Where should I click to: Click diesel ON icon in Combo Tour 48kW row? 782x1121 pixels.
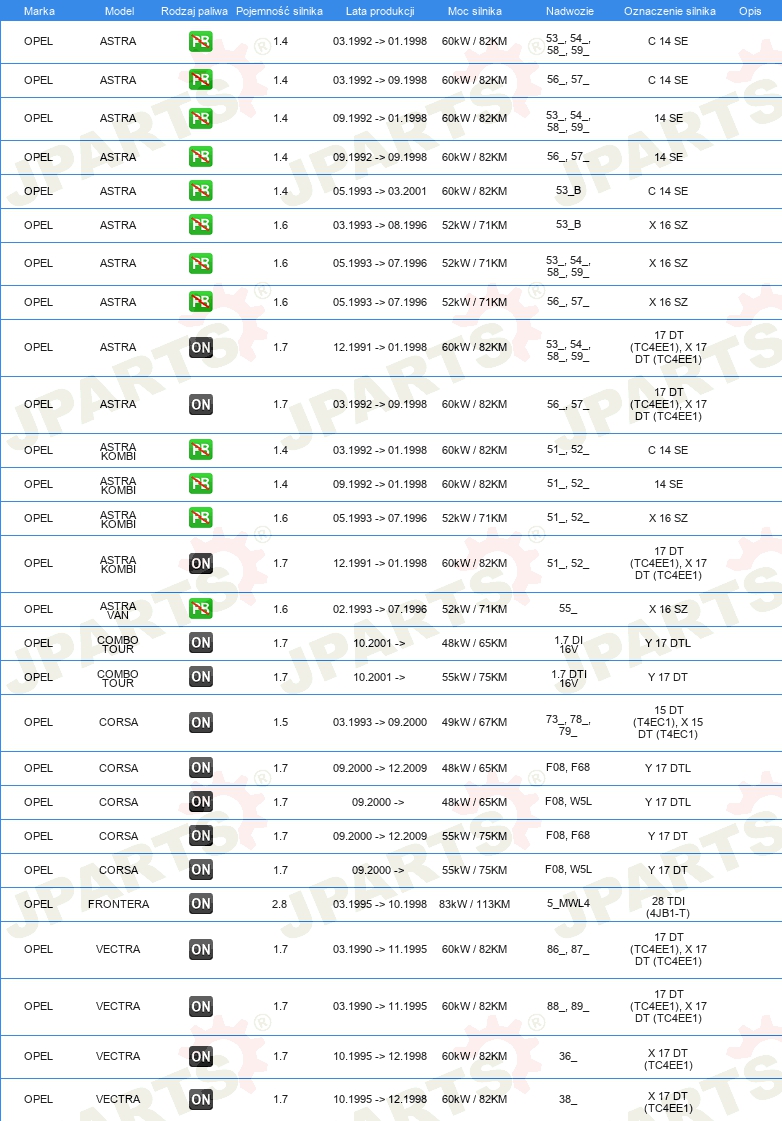point(201,643)
